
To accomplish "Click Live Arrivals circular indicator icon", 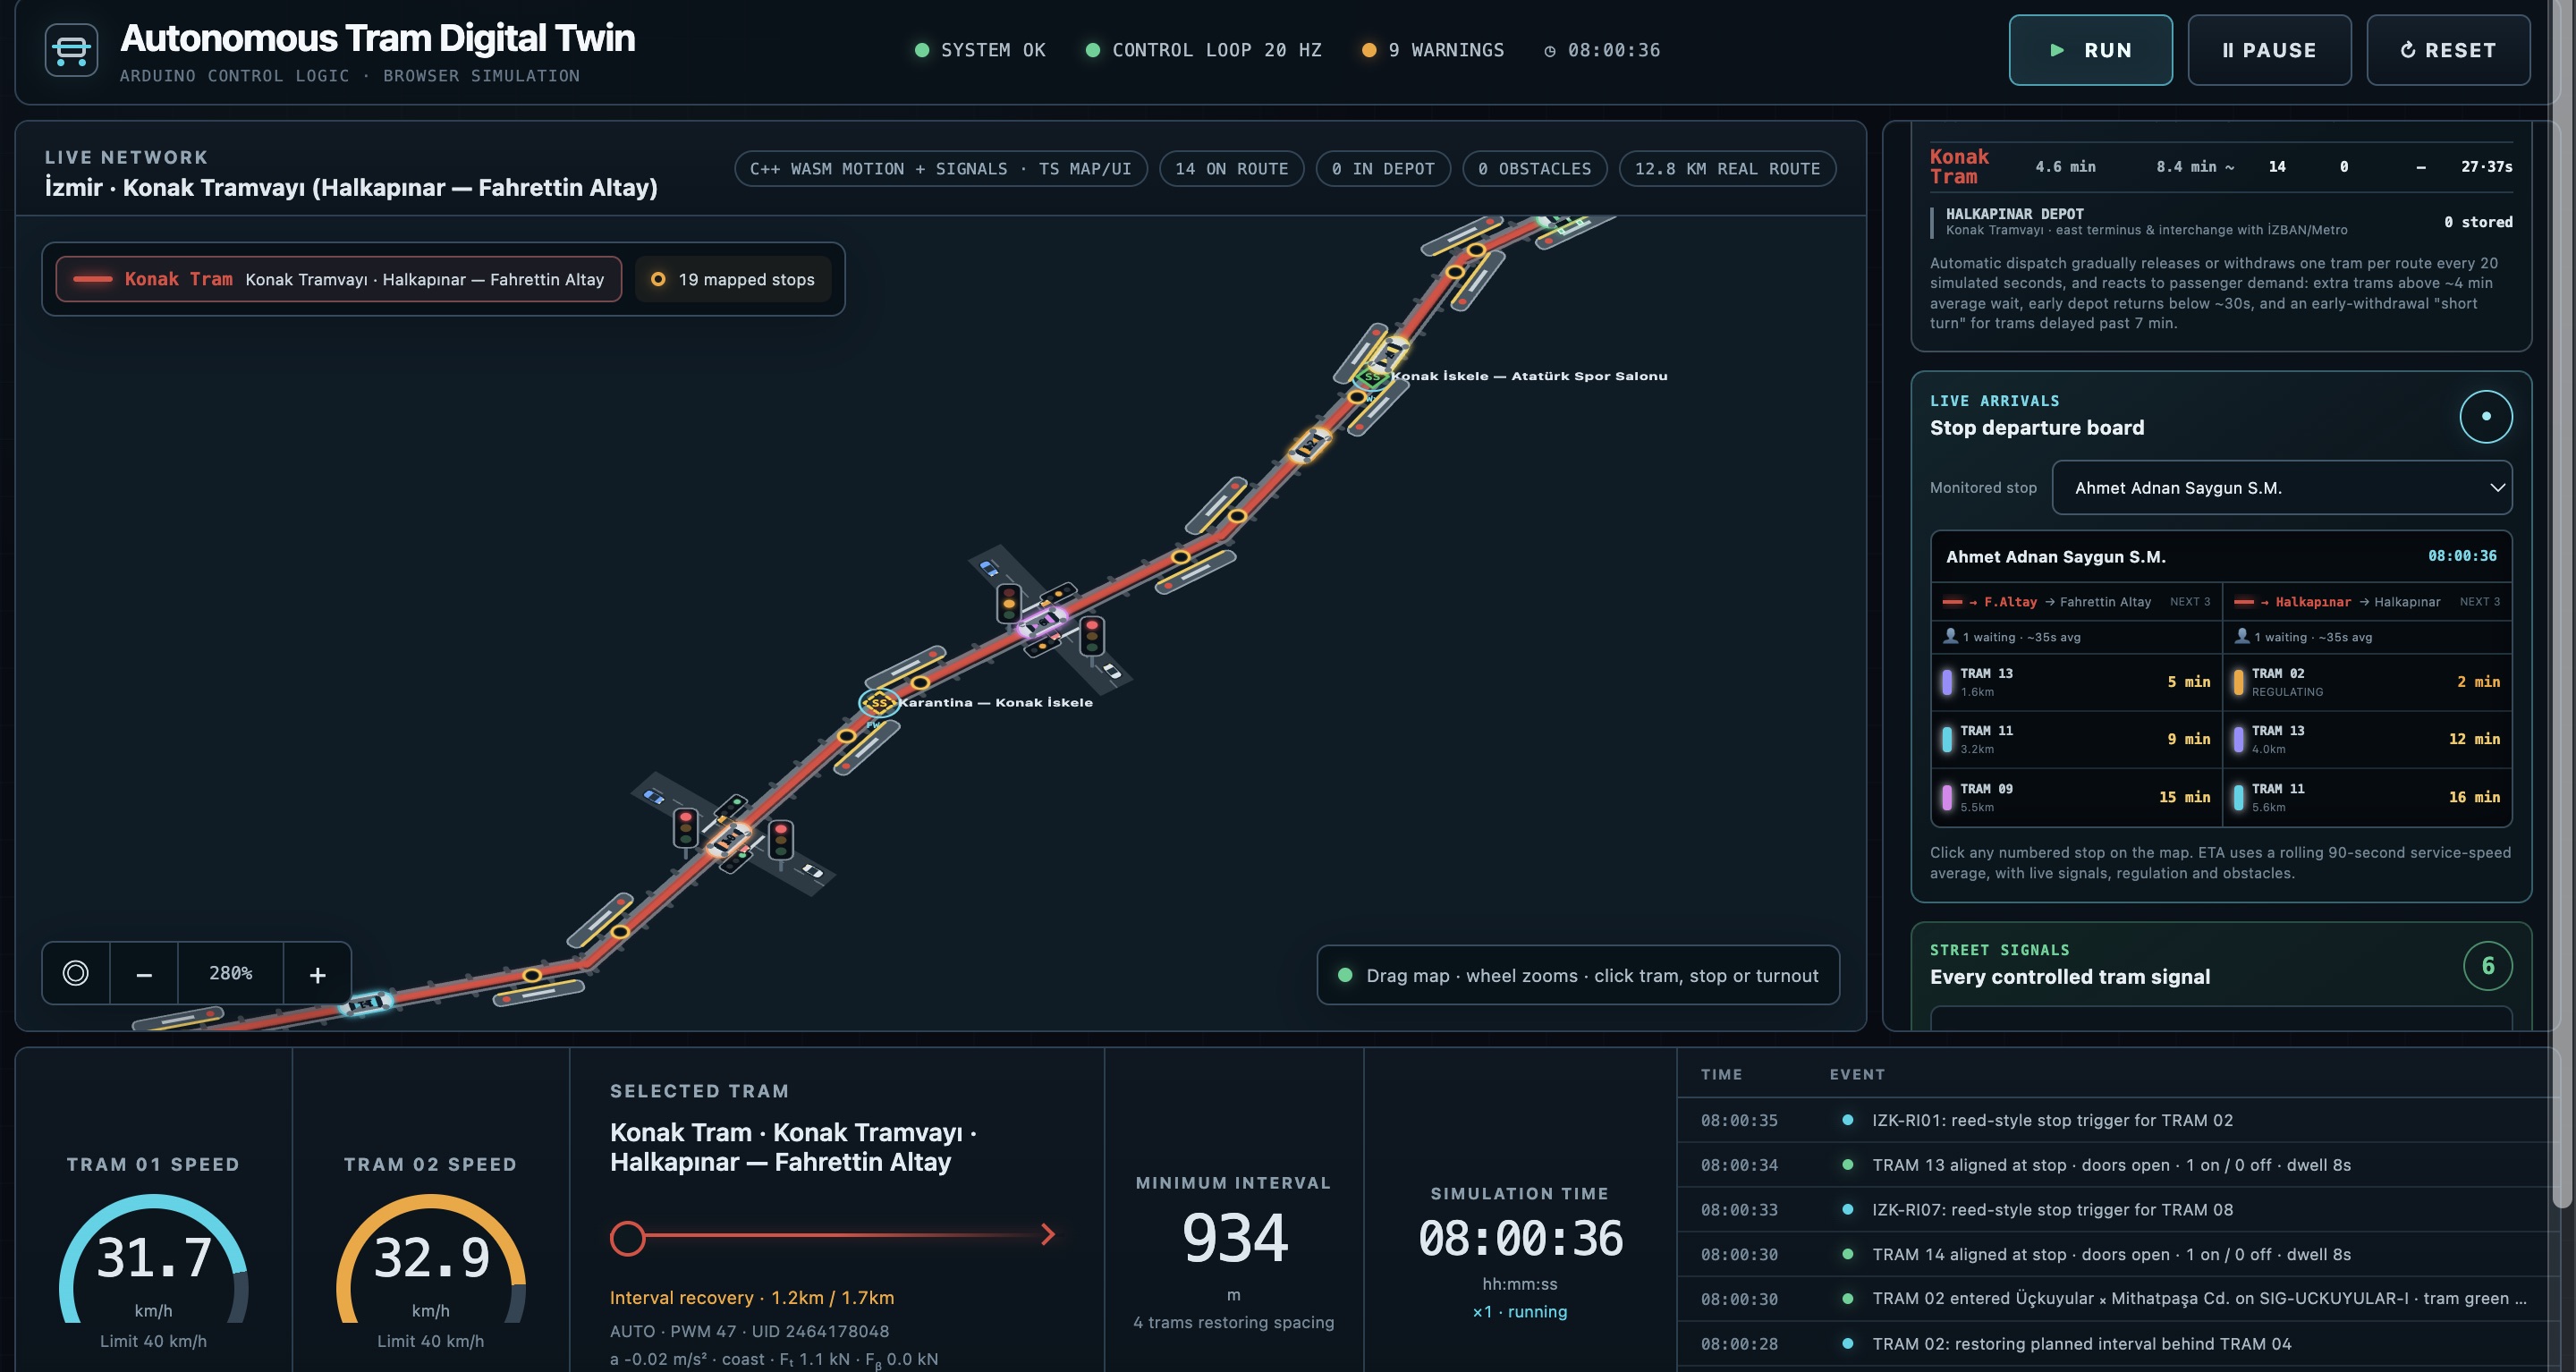I will [2485, 416].
